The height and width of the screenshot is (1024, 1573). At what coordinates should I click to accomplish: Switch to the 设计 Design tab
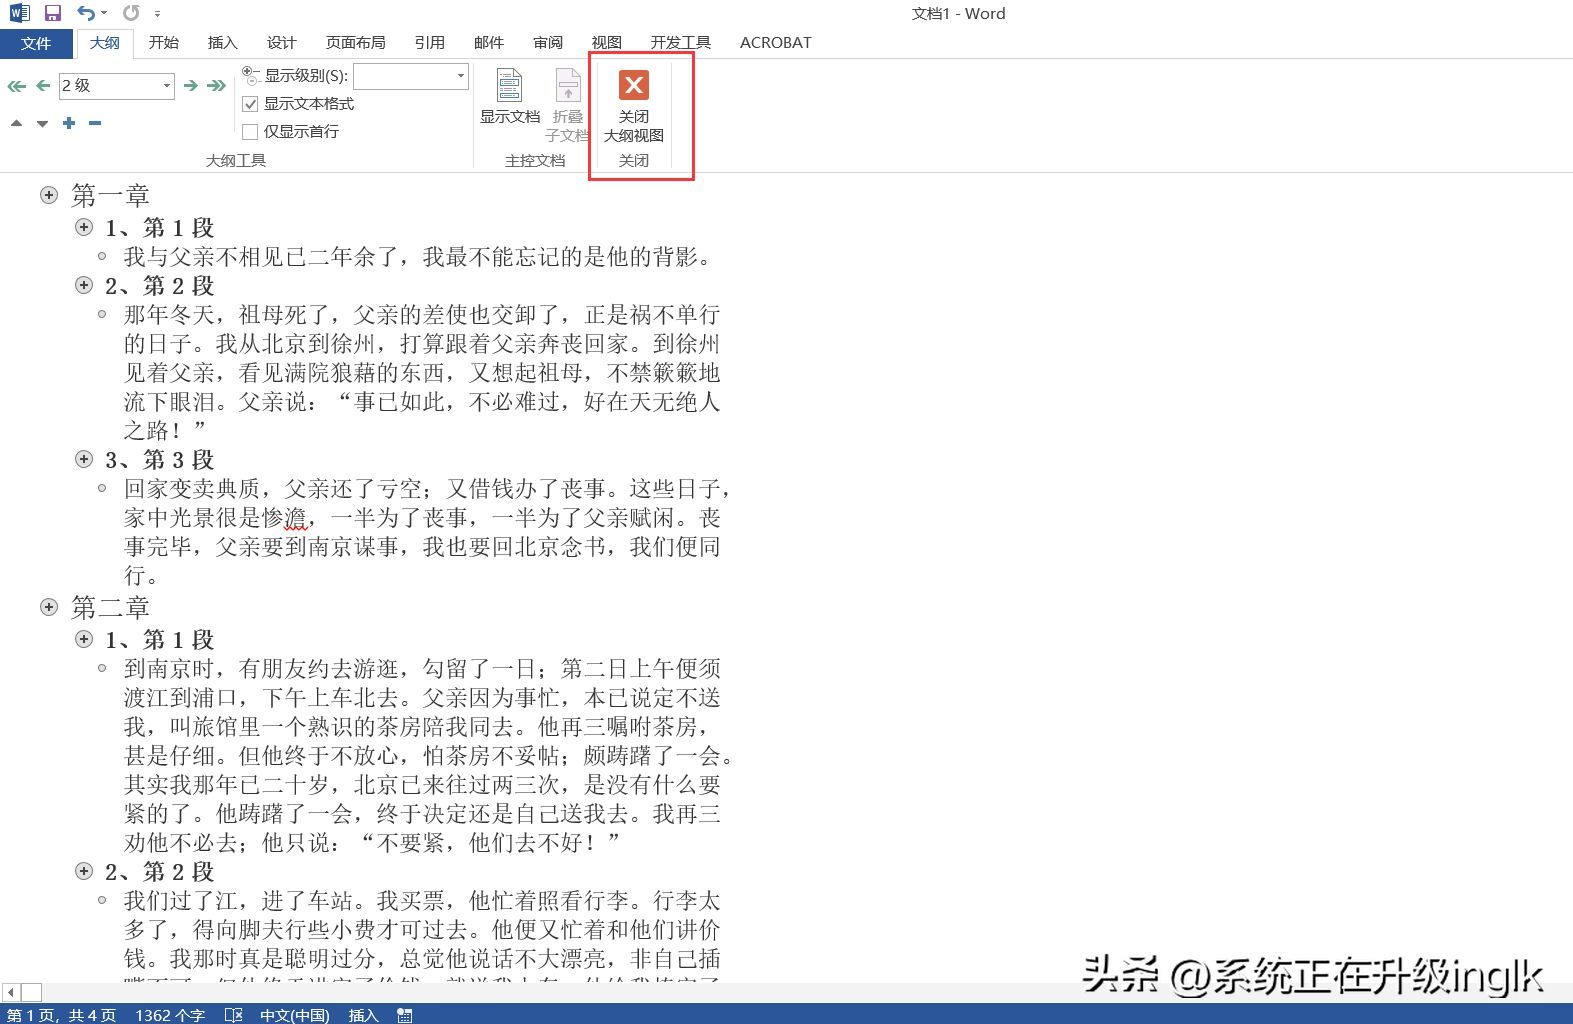tap(281, 43)
